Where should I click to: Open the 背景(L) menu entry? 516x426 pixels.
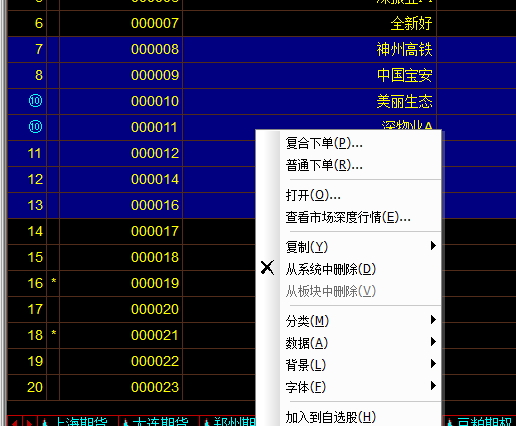[349, 365]
